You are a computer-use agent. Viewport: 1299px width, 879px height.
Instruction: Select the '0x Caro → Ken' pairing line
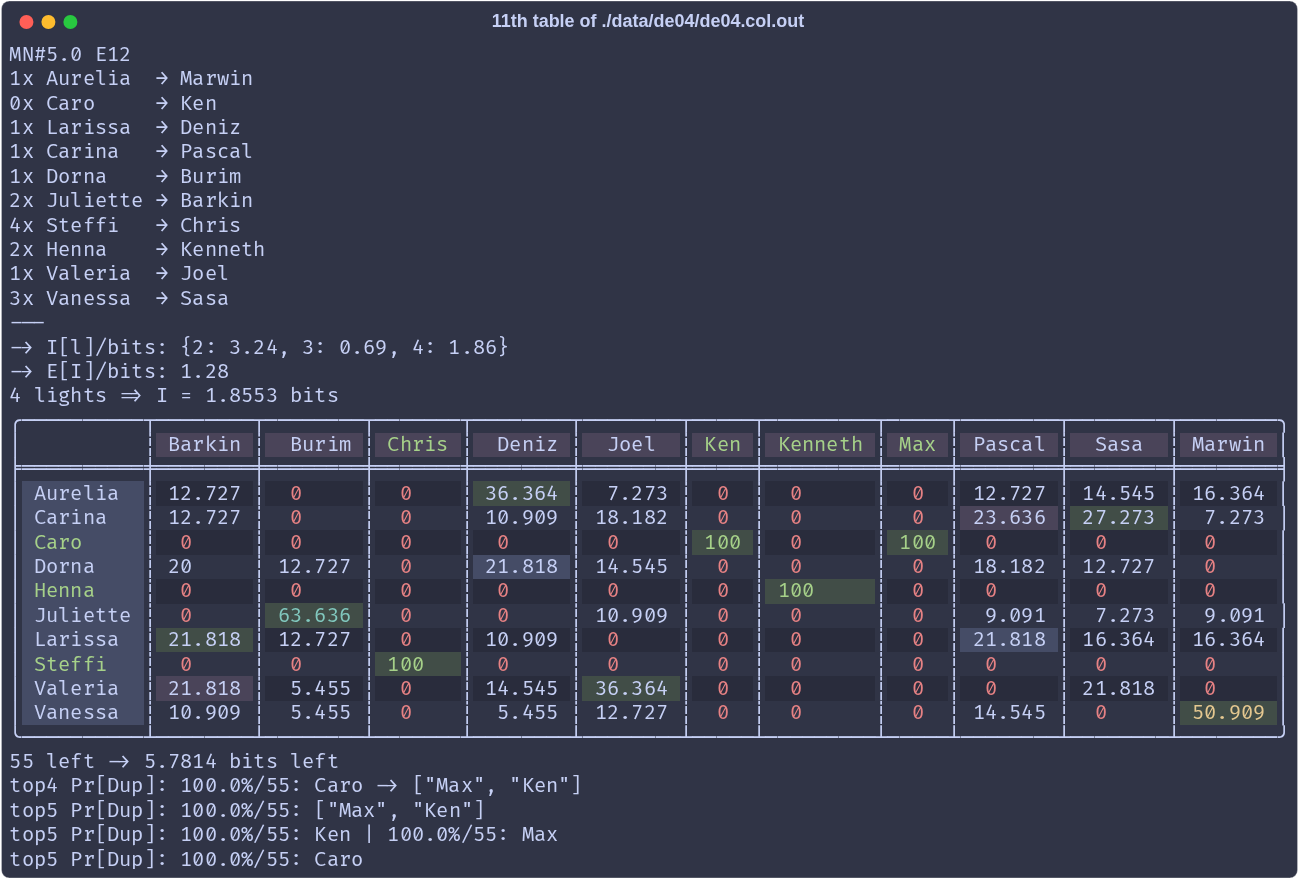113,103
